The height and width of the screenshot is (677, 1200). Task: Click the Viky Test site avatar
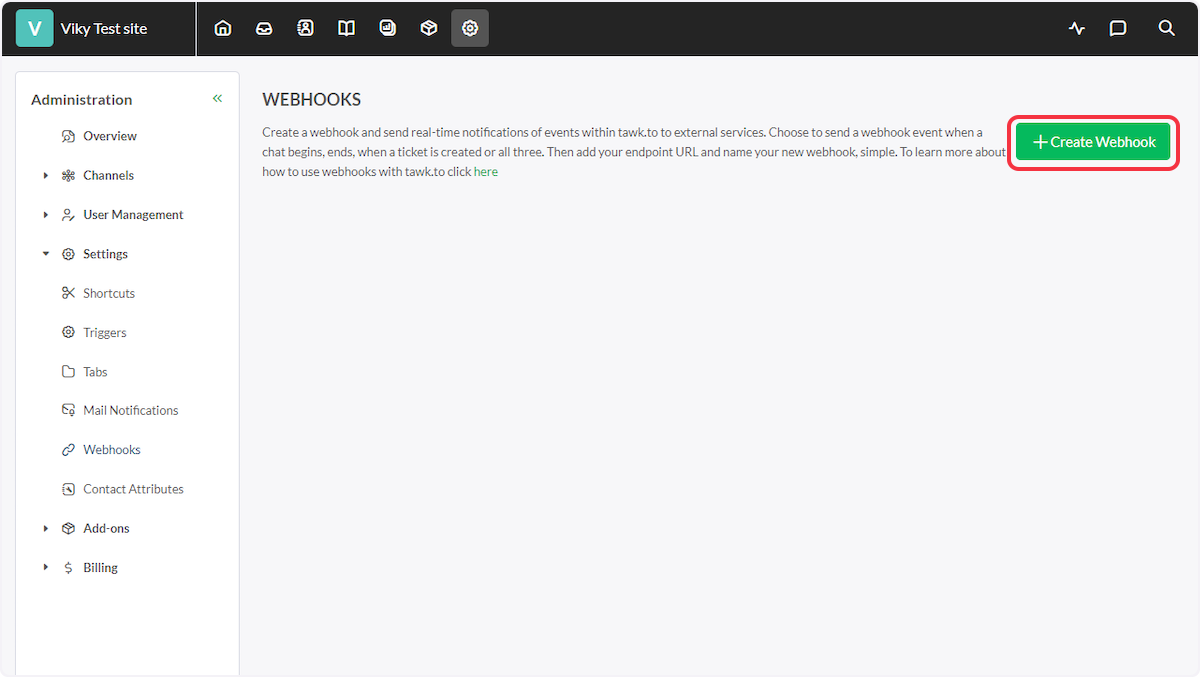pos(34,27)
